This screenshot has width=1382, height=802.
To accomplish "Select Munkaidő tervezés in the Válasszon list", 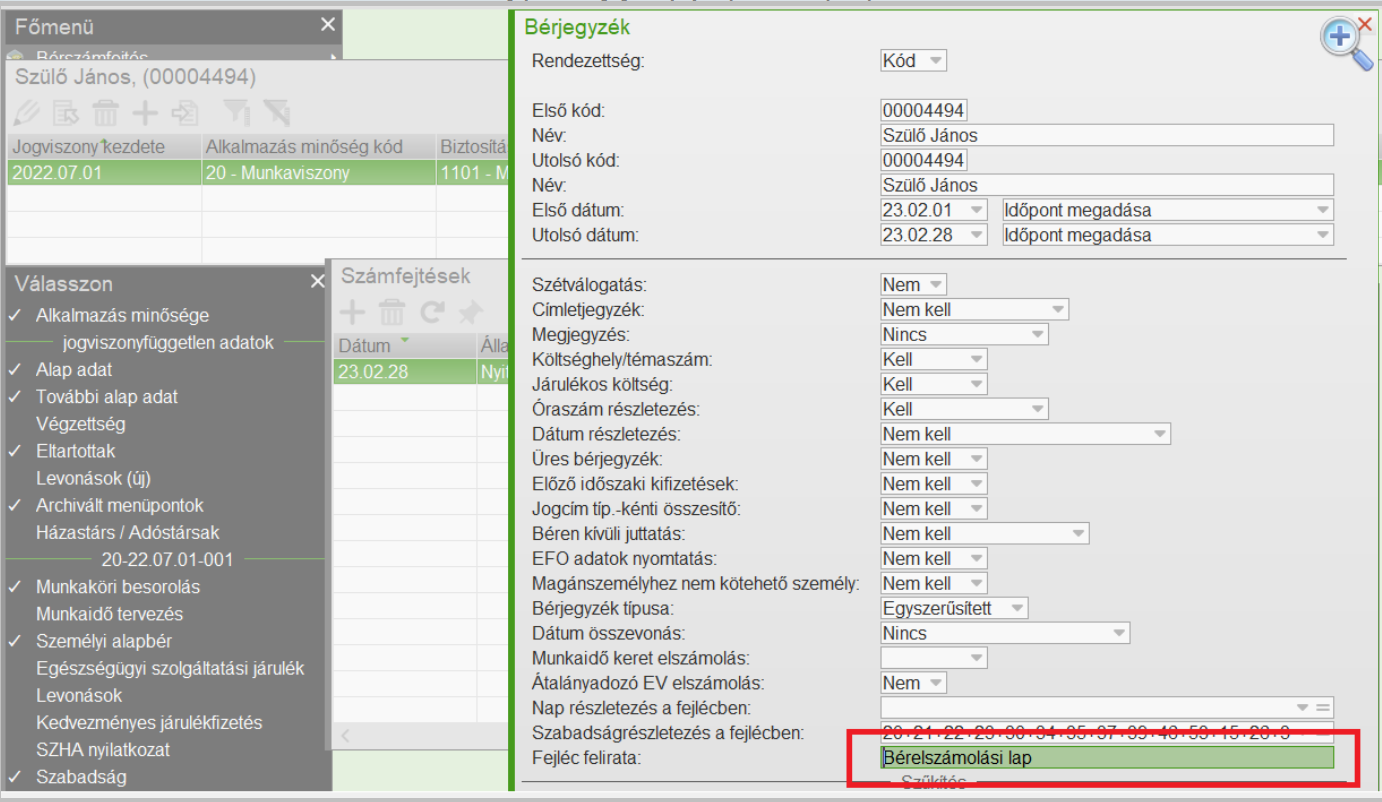I will (x=110, y=614).
